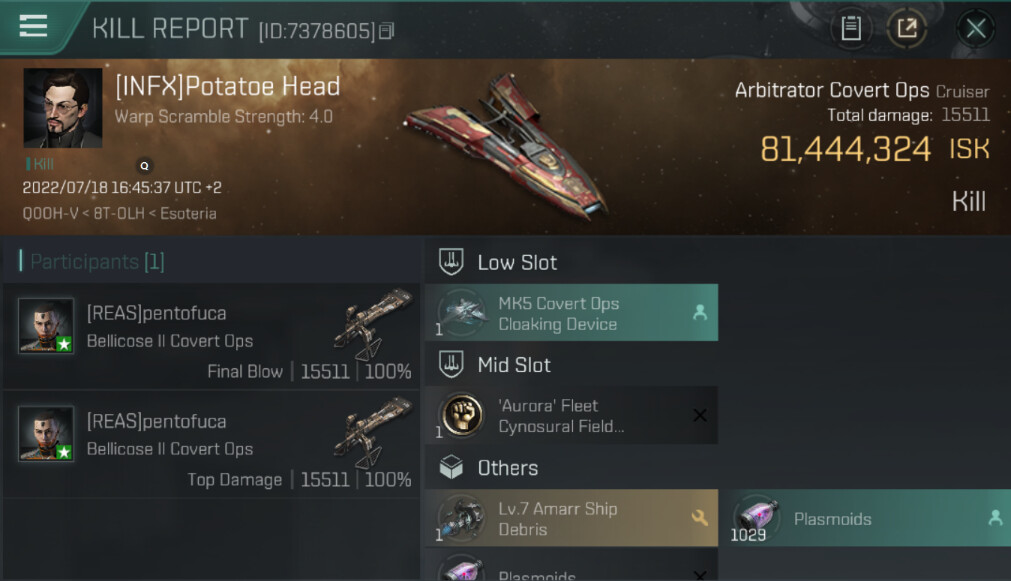Screen dimensions: 1011x581
Task: Click the Others section header
Action: pyautogui.click(x=507, y=468)
